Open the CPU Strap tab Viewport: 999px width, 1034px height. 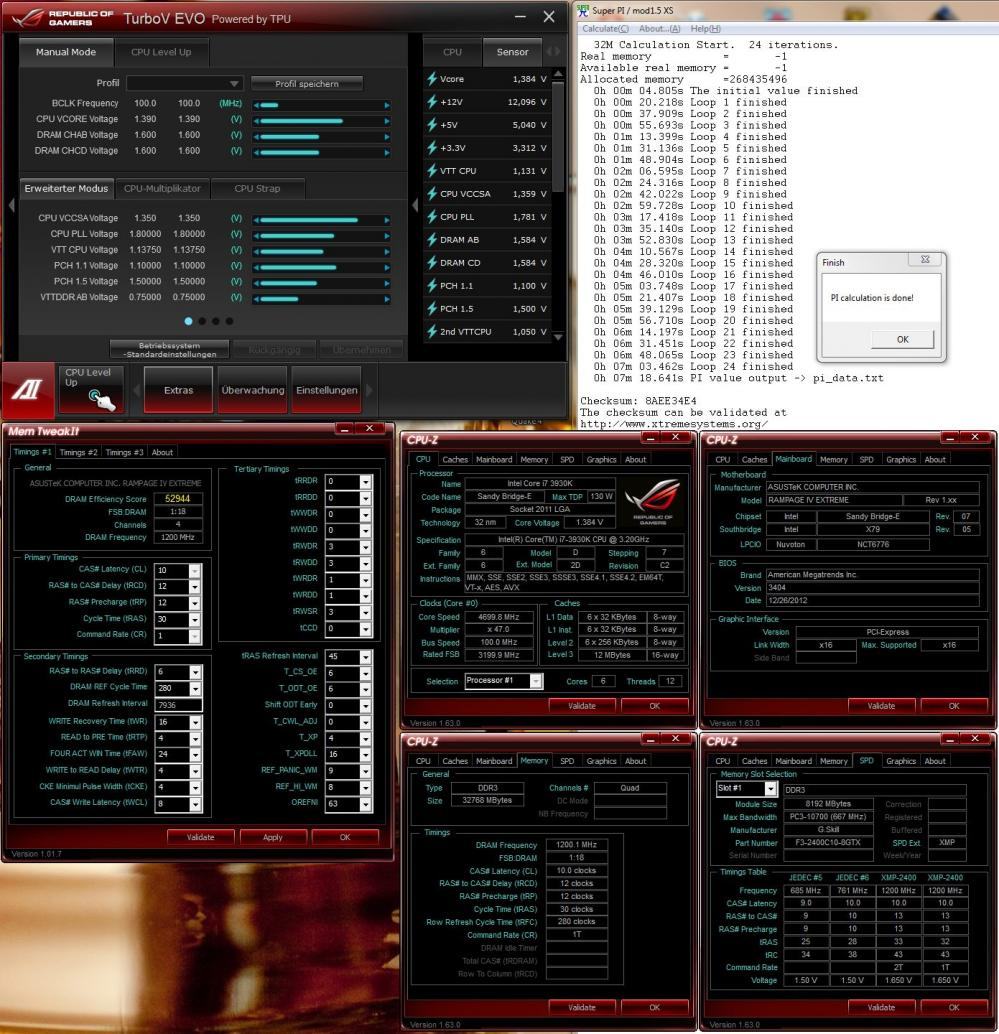pyautogui.click(x=257, y=189)
